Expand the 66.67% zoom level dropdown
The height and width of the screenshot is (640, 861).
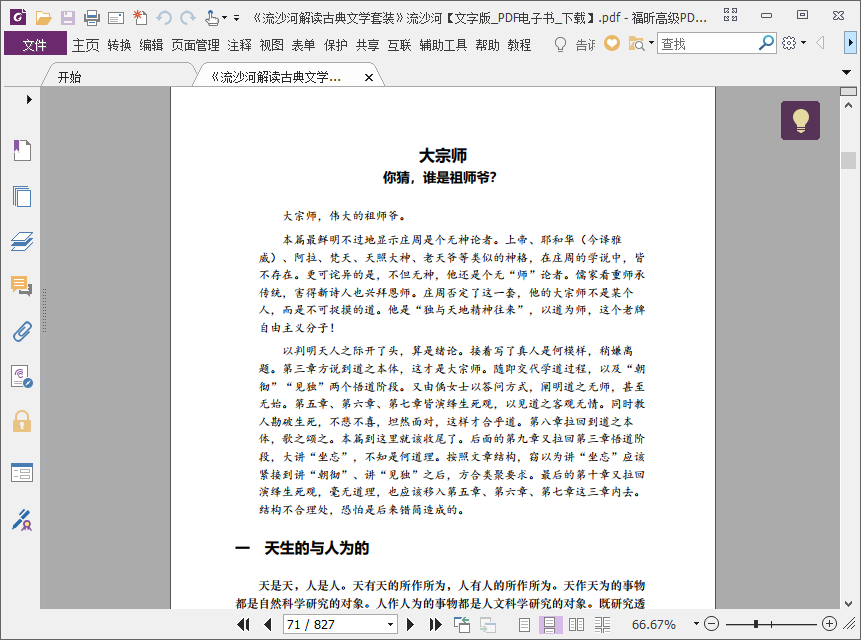tap(696, 624)
